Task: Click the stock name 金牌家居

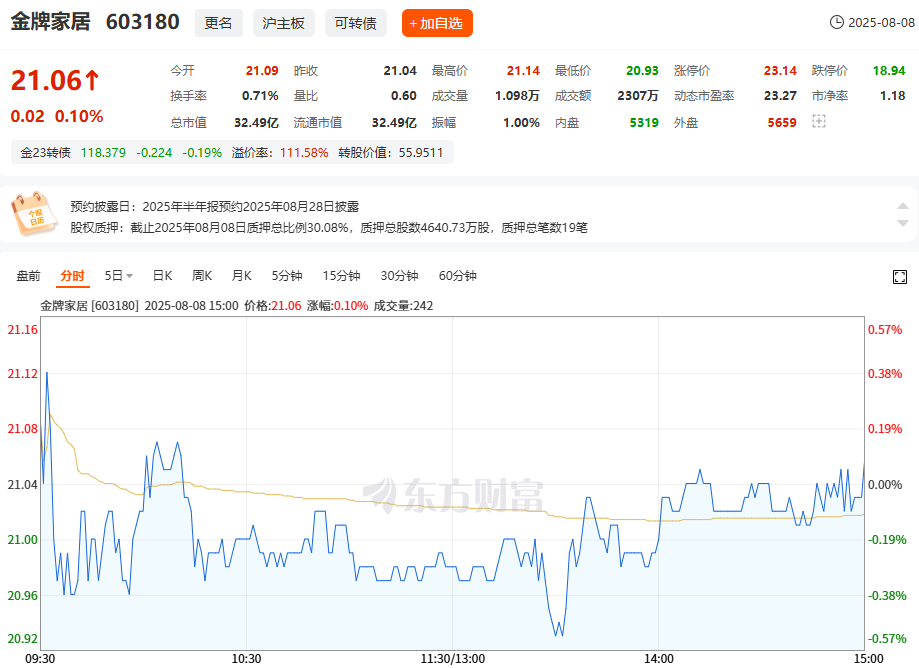Action: (50, 22)
